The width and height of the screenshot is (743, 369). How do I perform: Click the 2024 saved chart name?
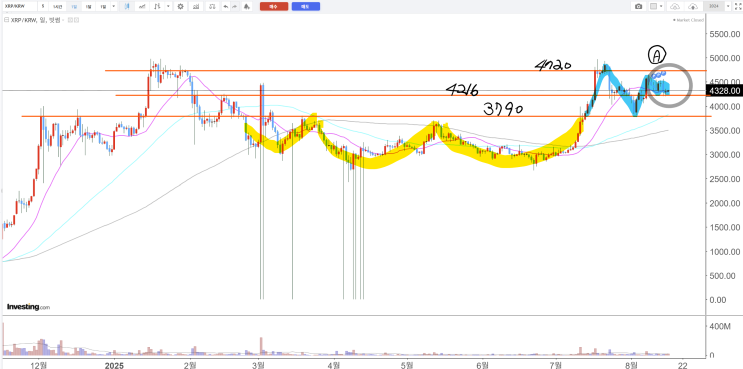pos(714,6)
